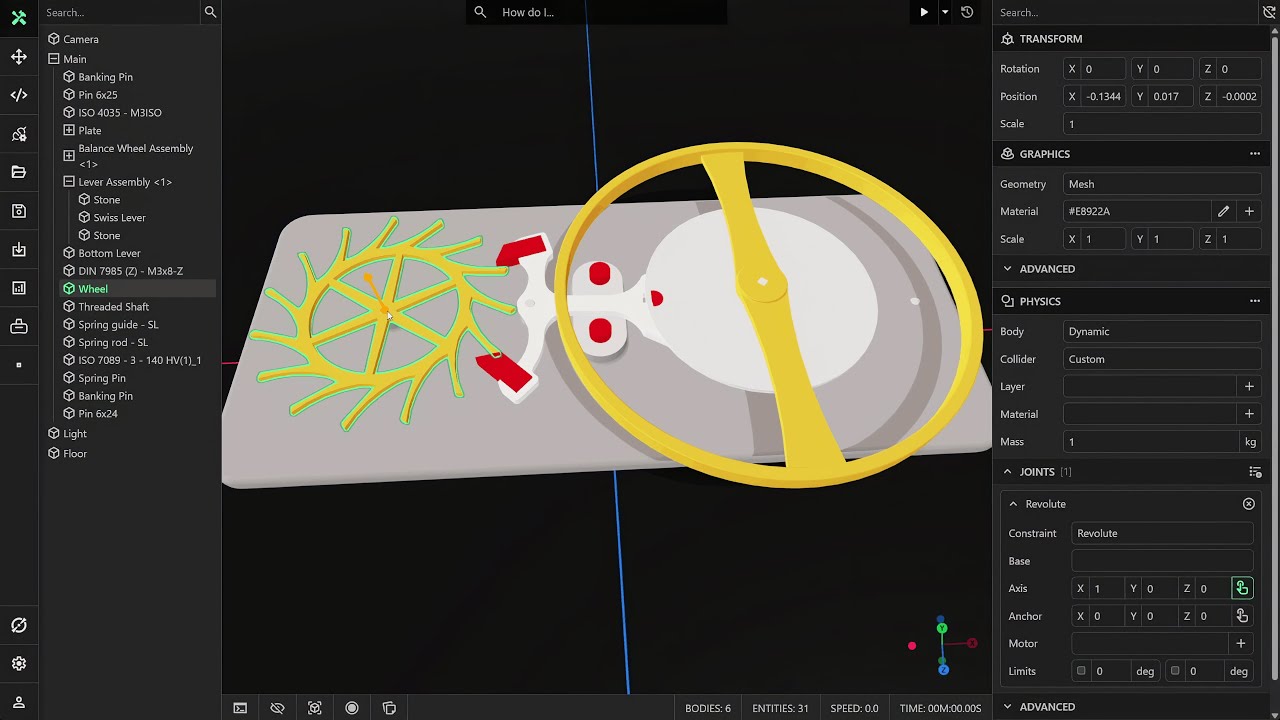This screenshot has width=1280, height=720.
Task: Enable the lower joint limit checkbox
Action: pyautogui.click(x=1081, y=671)
